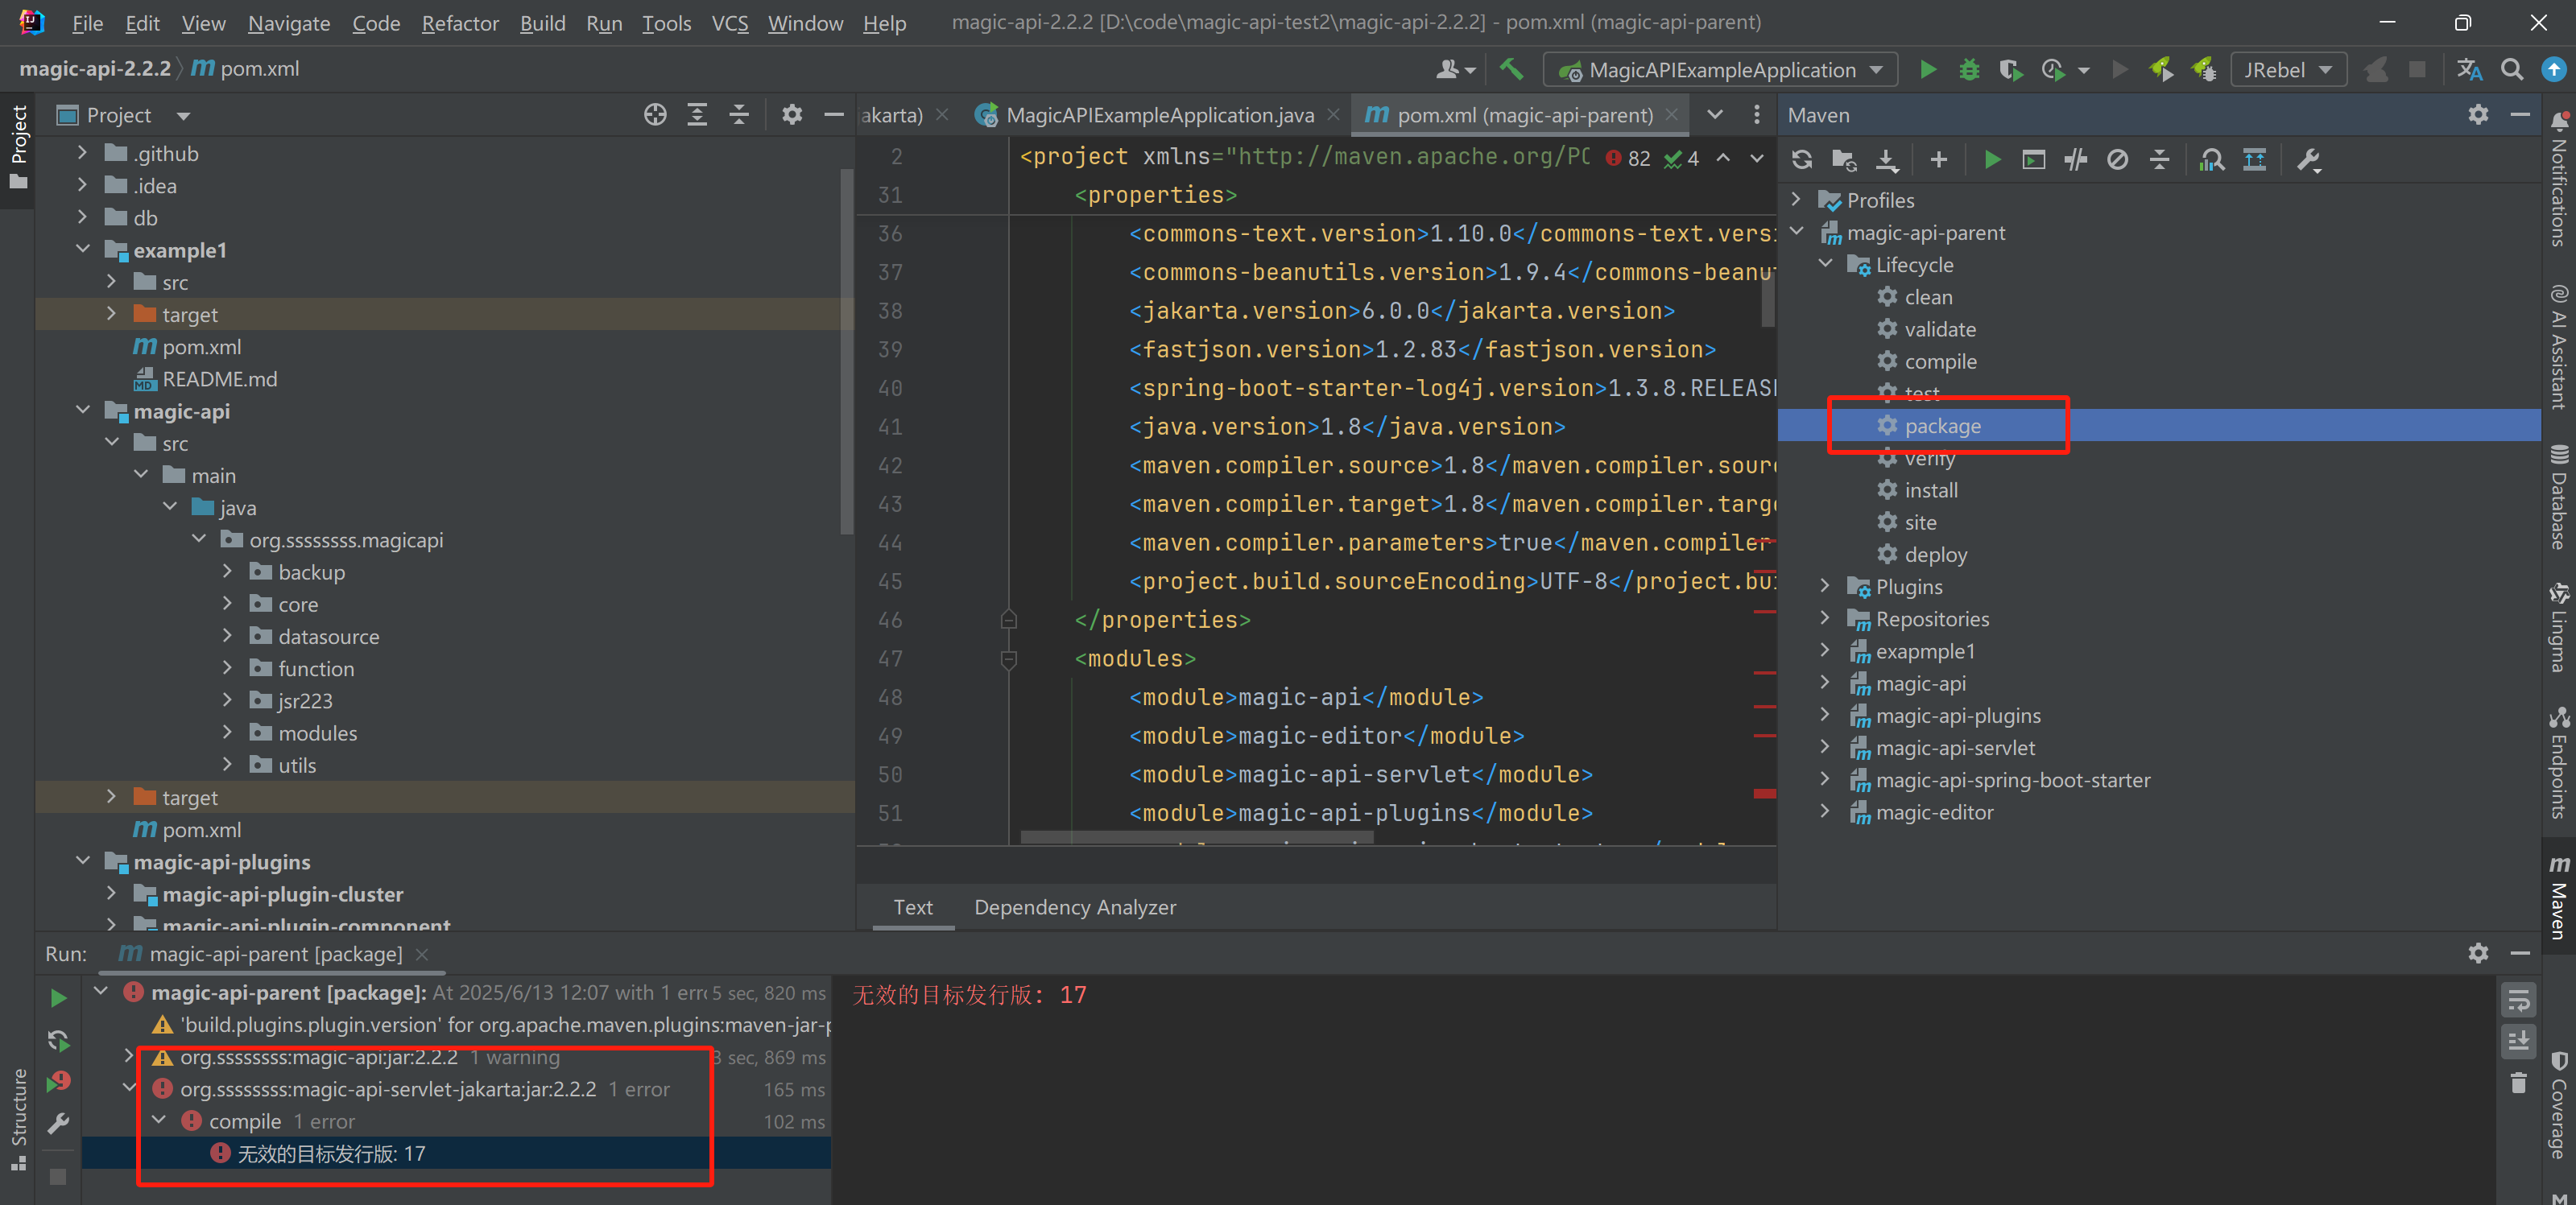
Task: Click the Build hammer icon
Action: (x=1511, y=70)
